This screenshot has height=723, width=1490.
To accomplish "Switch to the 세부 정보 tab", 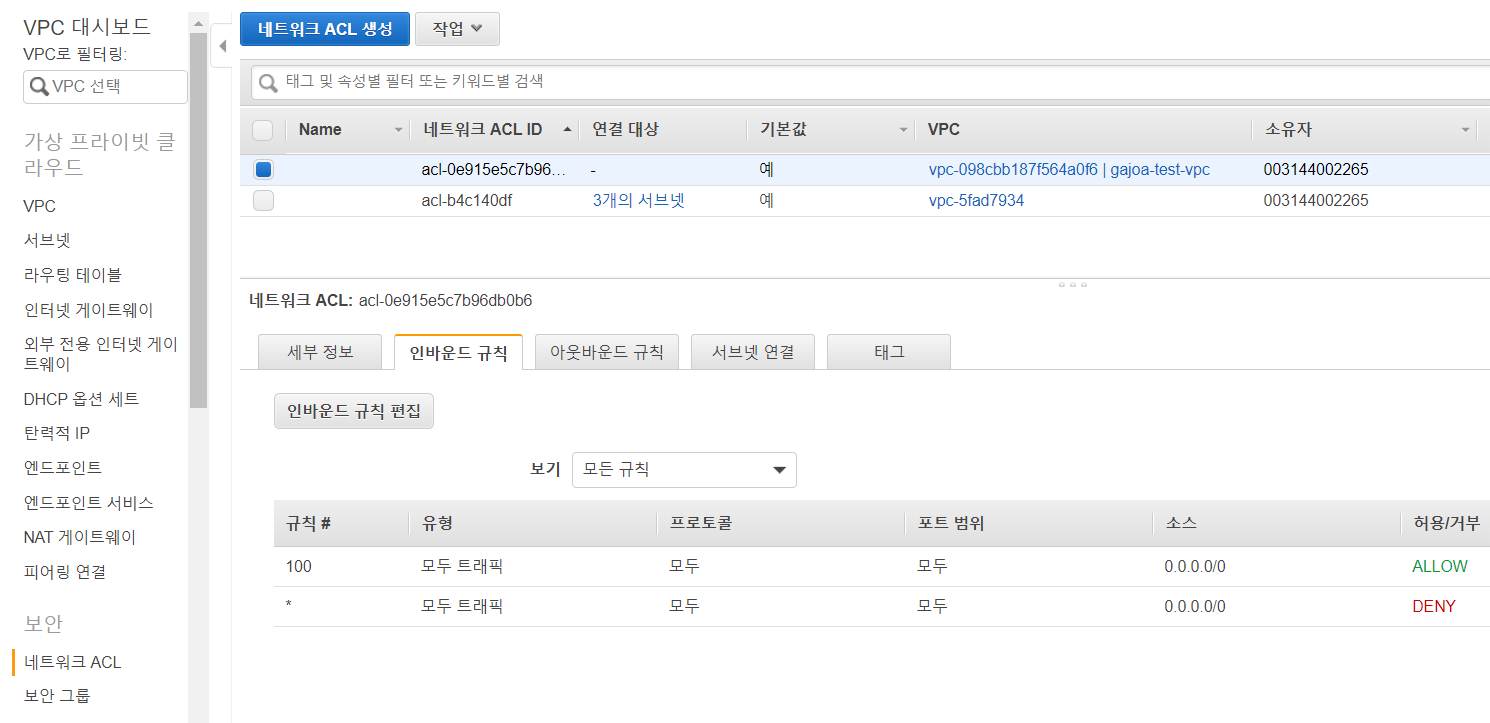I will [x=320, y=352].
